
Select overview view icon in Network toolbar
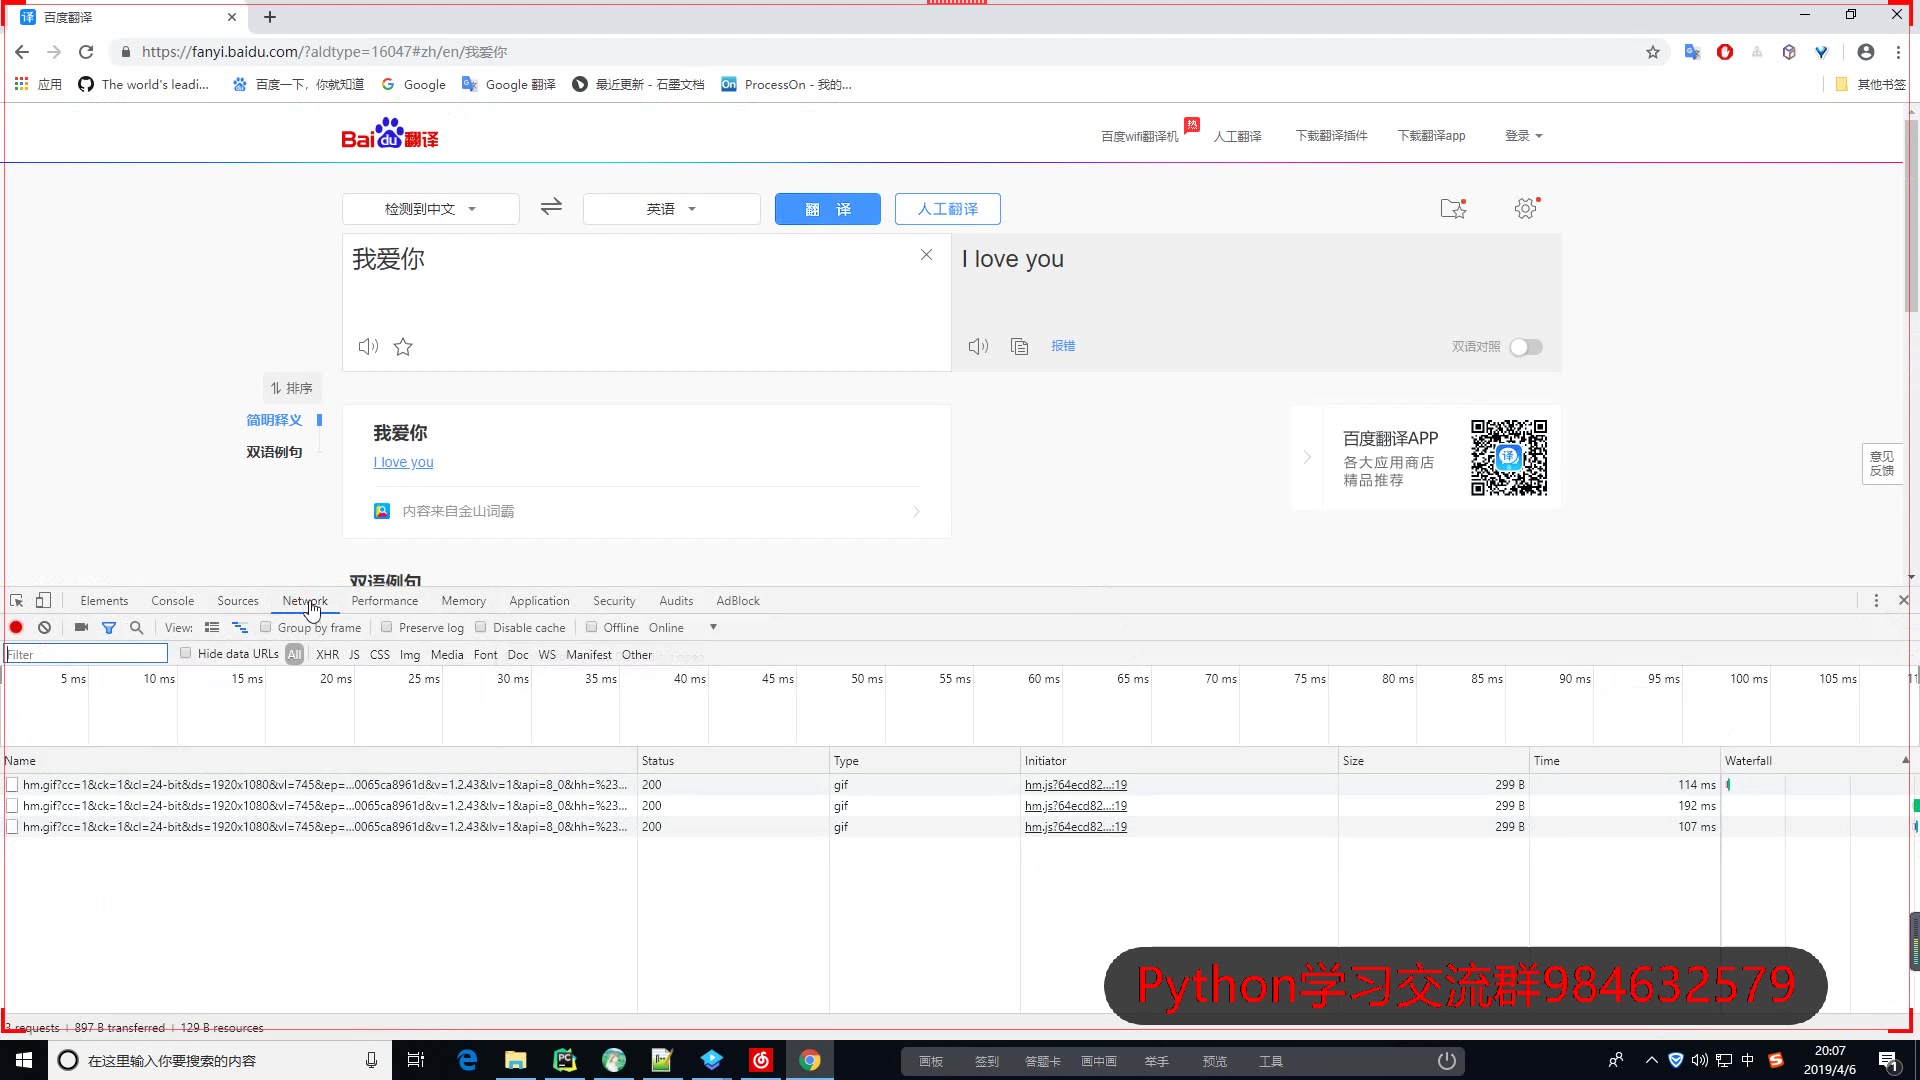click(240, 627)
